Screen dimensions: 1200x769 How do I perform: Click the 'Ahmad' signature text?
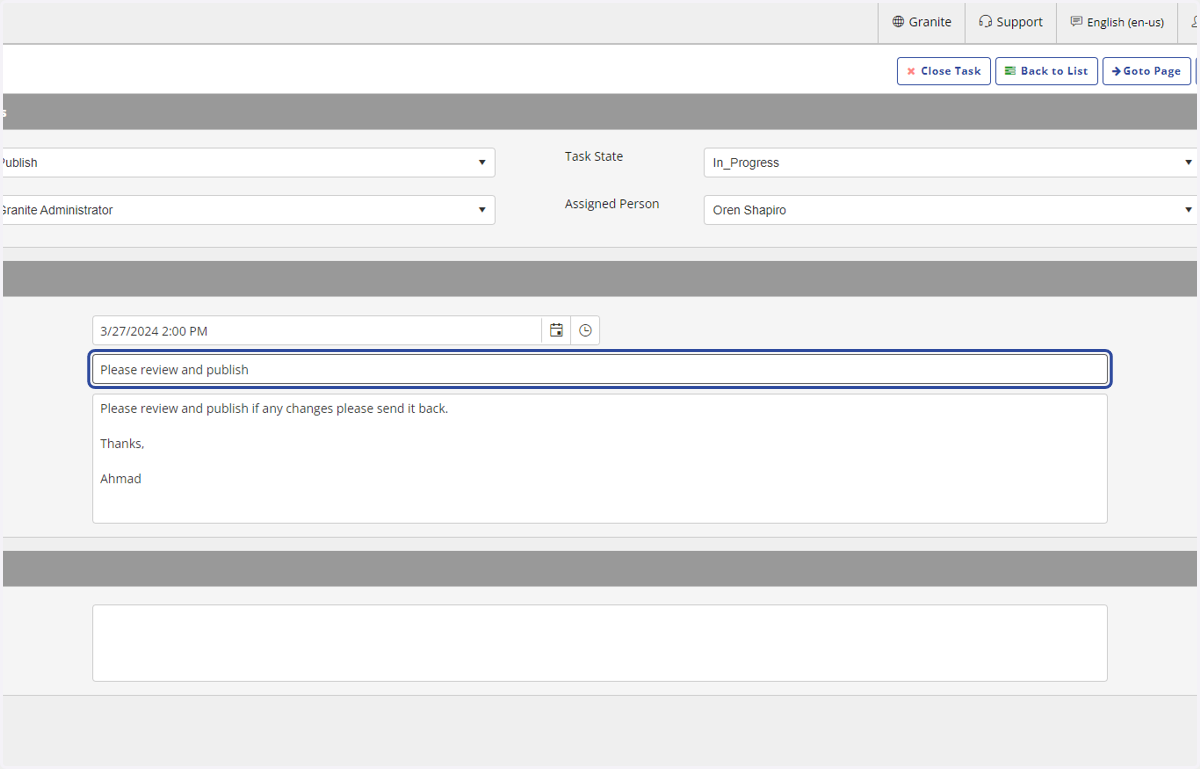(121, 479)
